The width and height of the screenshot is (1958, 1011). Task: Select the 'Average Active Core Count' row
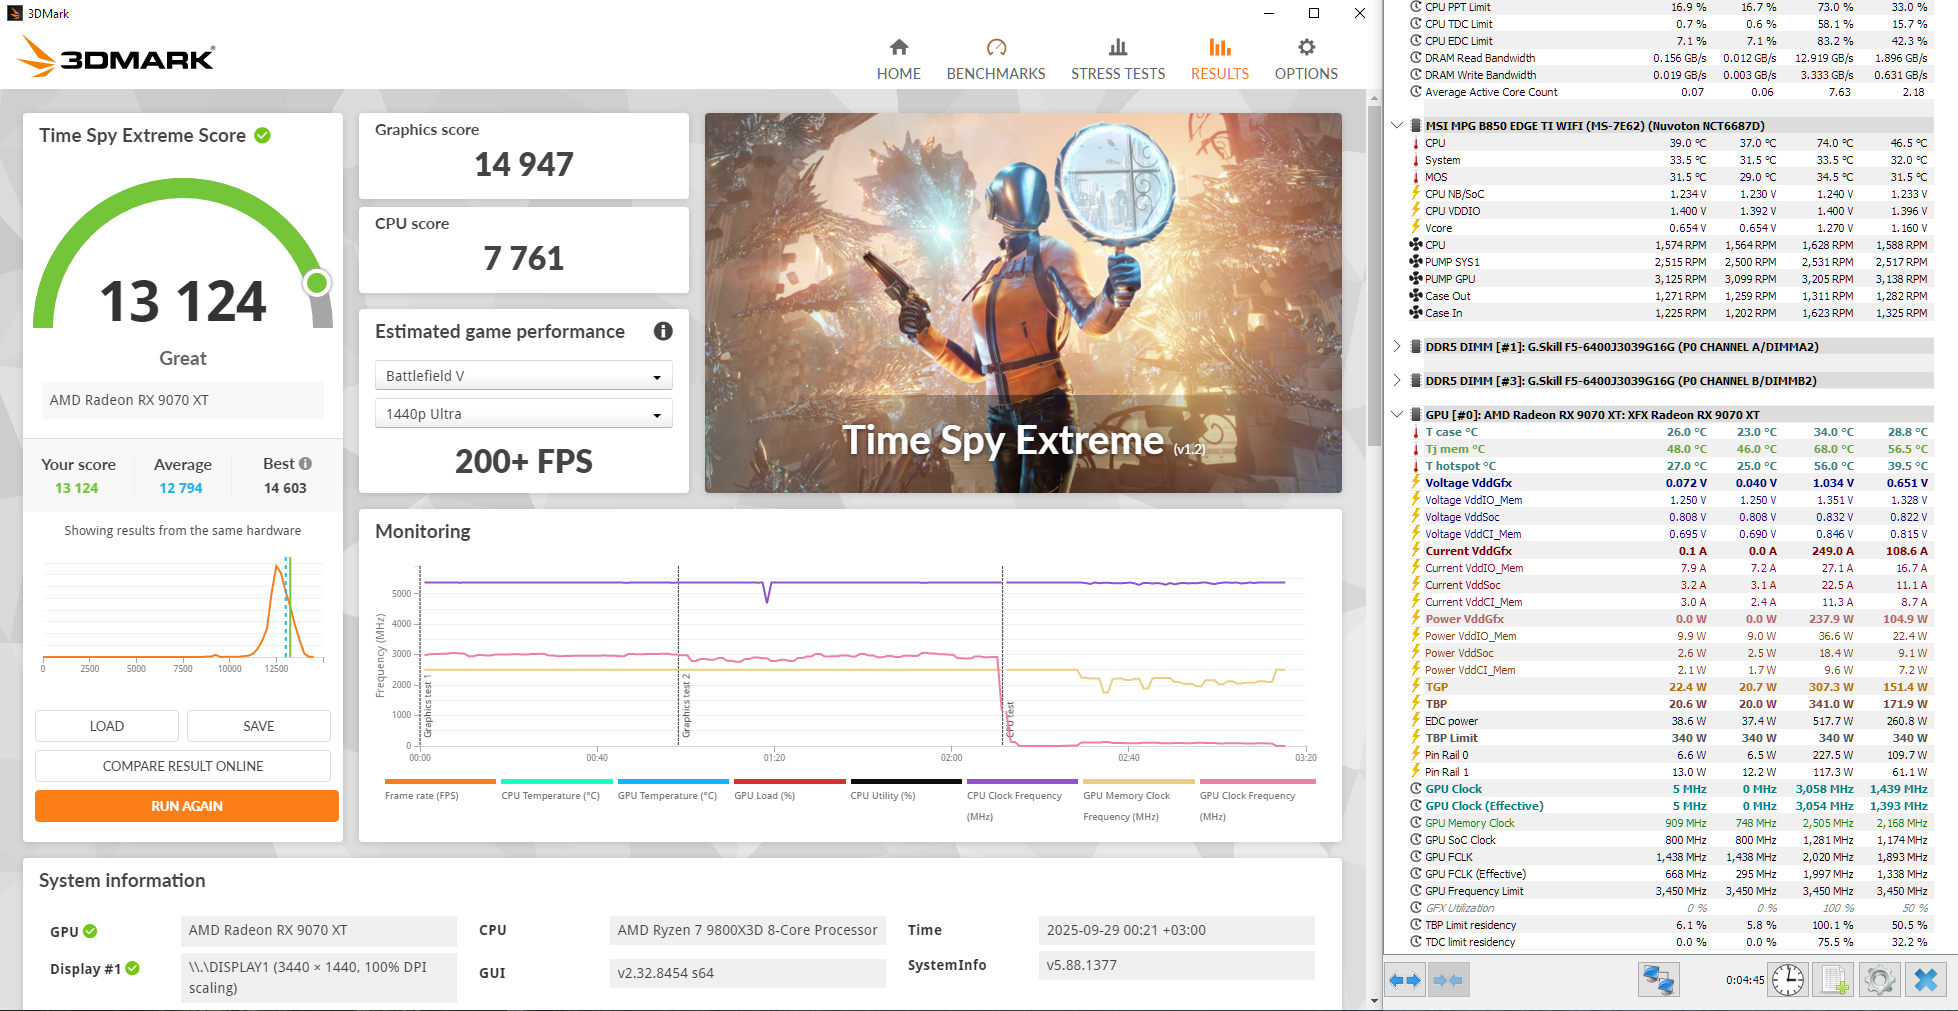[x=1671, y=92]
